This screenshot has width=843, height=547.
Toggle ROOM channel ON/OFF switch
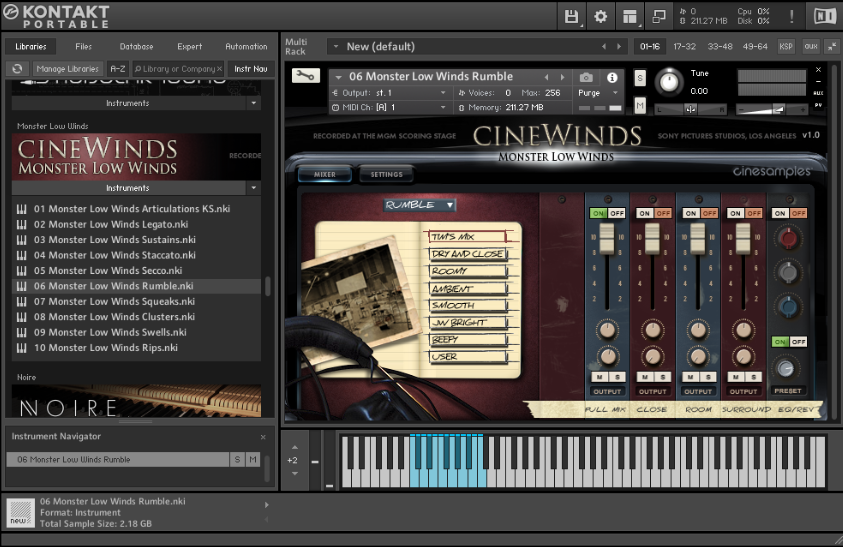click(x=699, y=214)
